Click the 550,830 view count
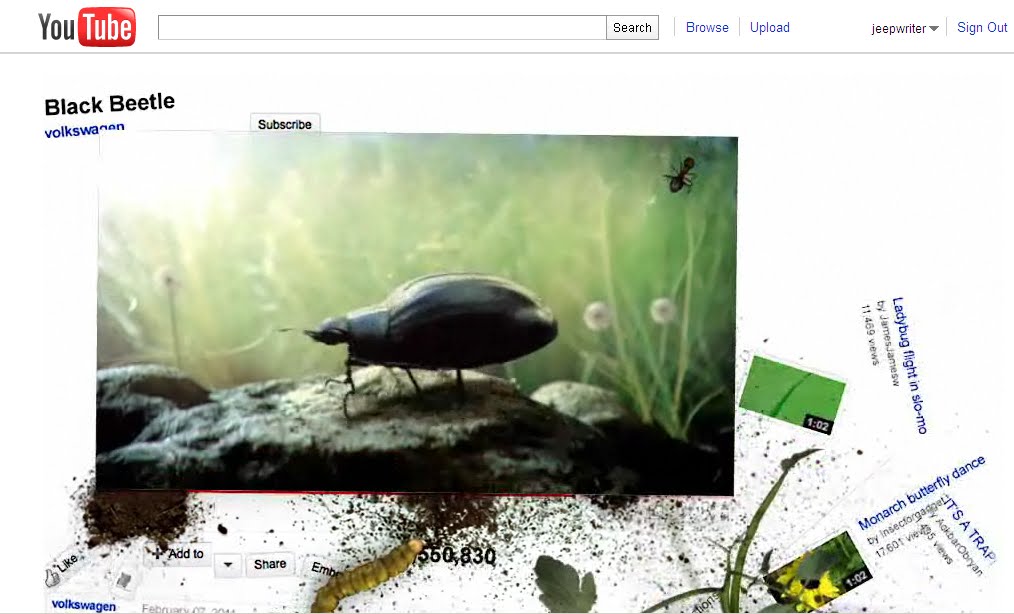This screenshot has height=614, width=1014. click(x=457, y=555)
